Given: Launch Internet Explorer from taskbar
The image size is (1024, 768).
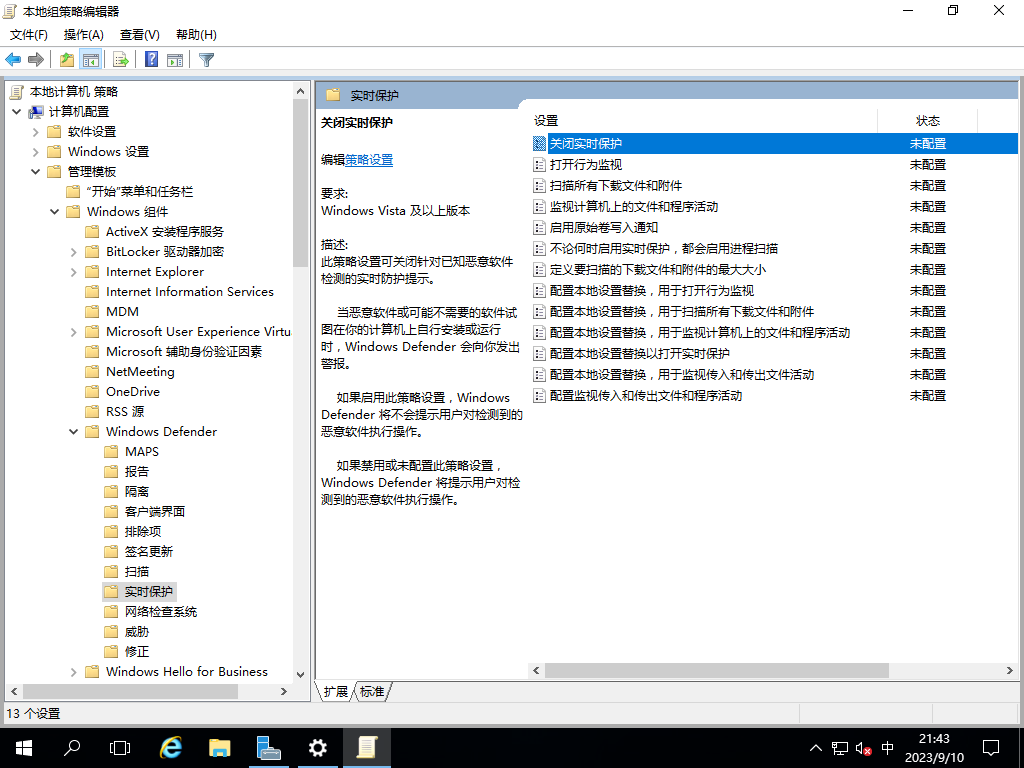Looking at the screenshot, I should coord(170,748).
